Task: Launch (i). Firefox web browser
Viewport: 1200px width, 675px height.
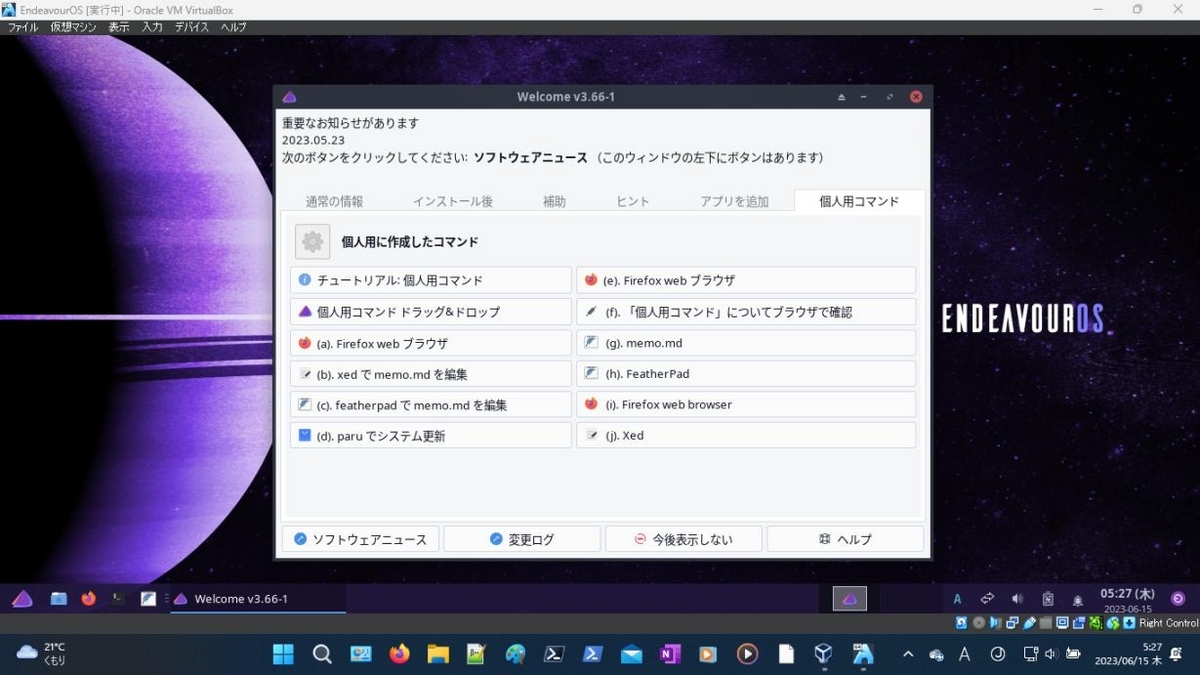Action: 746,405
